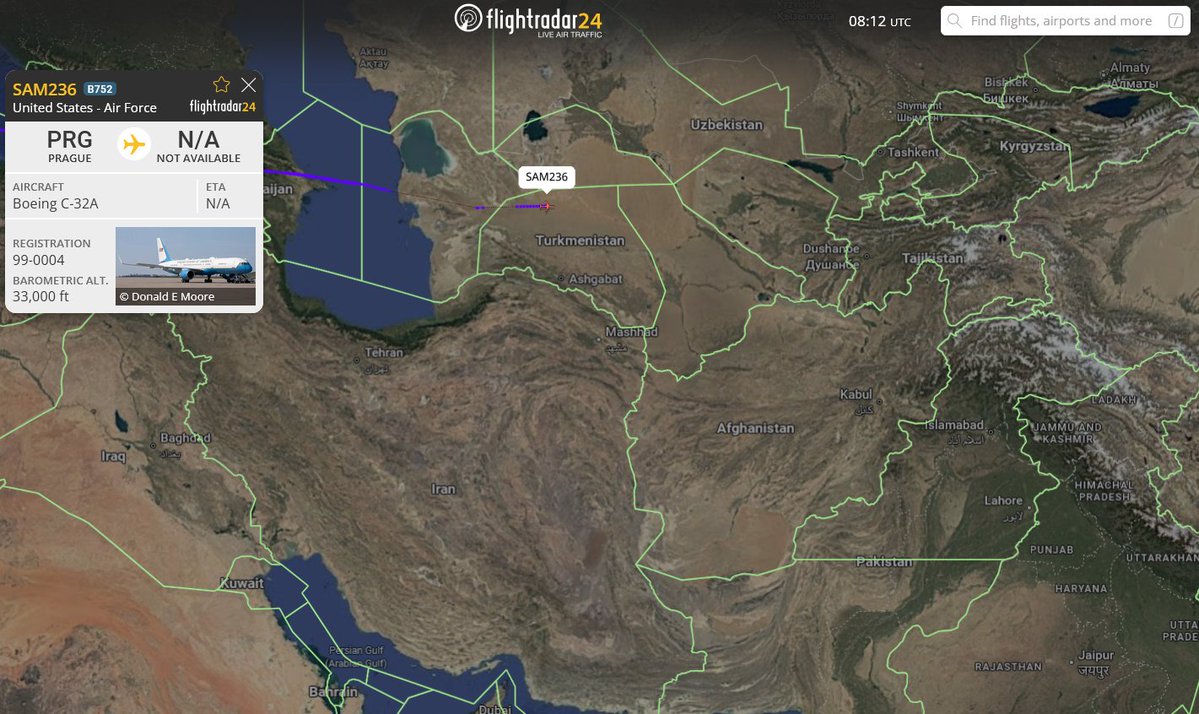Image resolution: width=1199 pixels, height=714 pixels.
Task: Click the Jaipur city label
Action: pyautogui.click(x=1096, y=655)
